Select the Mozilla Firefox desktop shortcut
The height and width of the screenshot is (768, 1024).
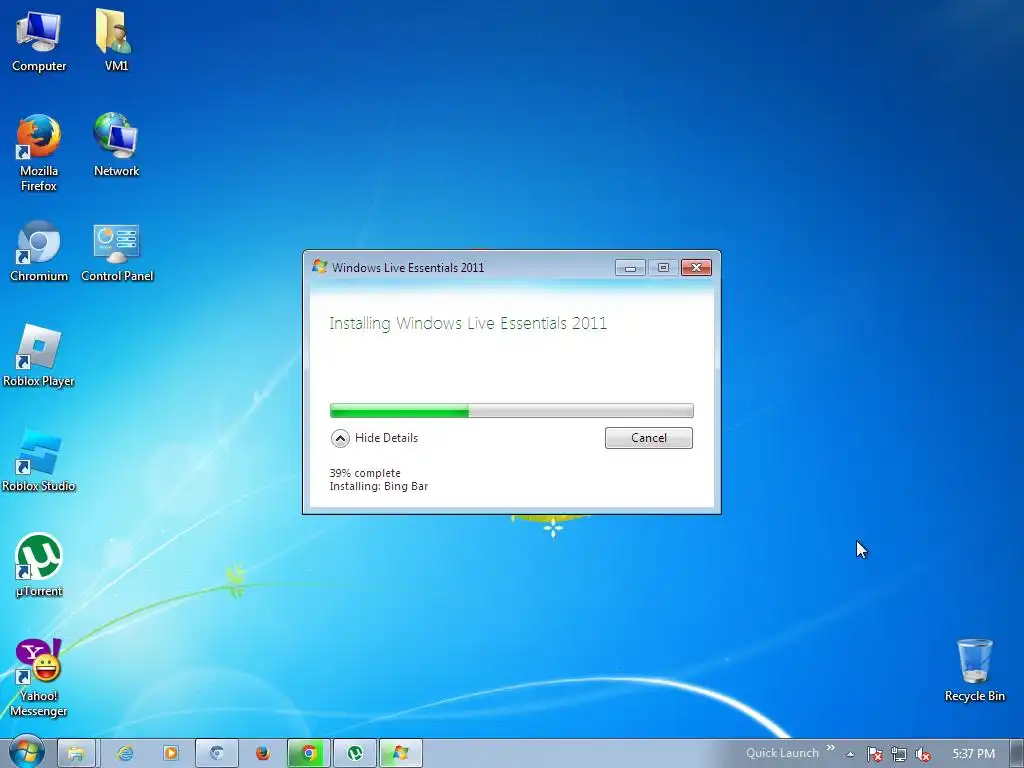[39, 153]
